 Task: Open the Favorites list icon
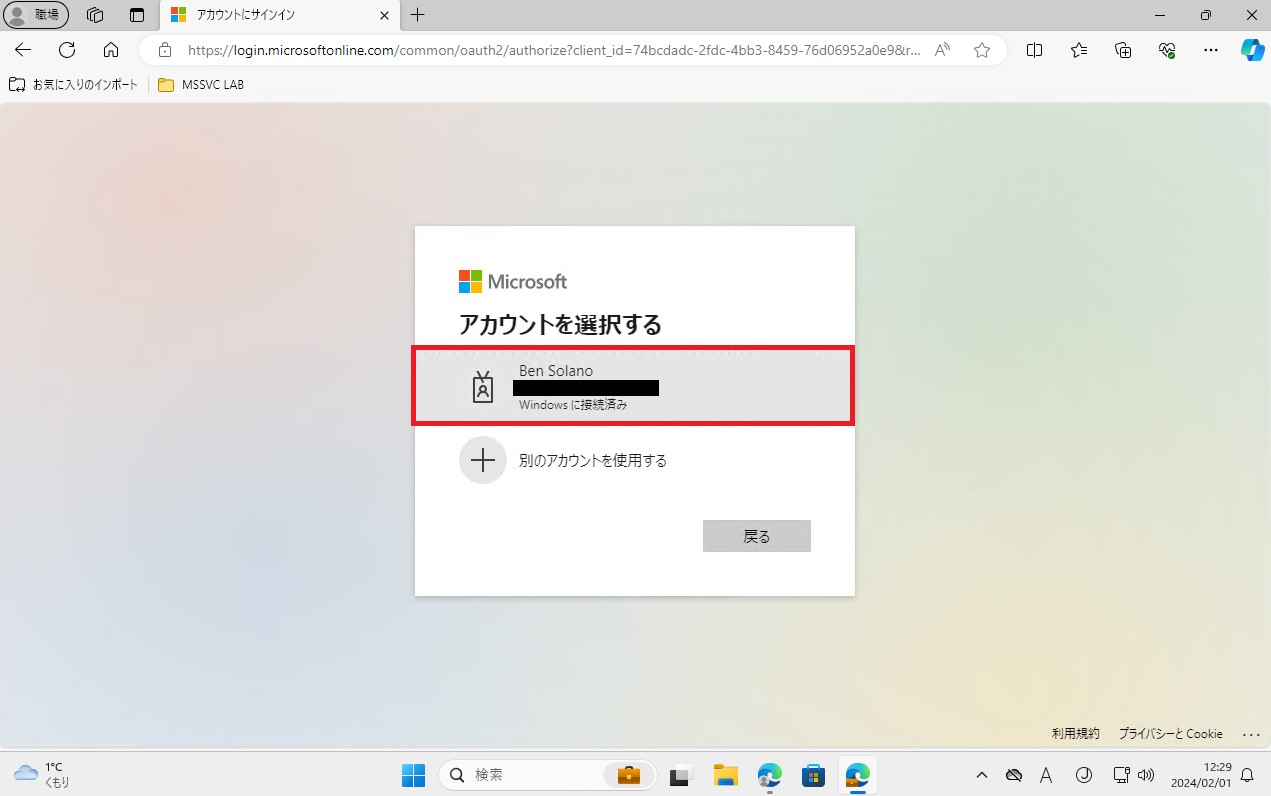pyautogui.click(x=1079, y=50)
